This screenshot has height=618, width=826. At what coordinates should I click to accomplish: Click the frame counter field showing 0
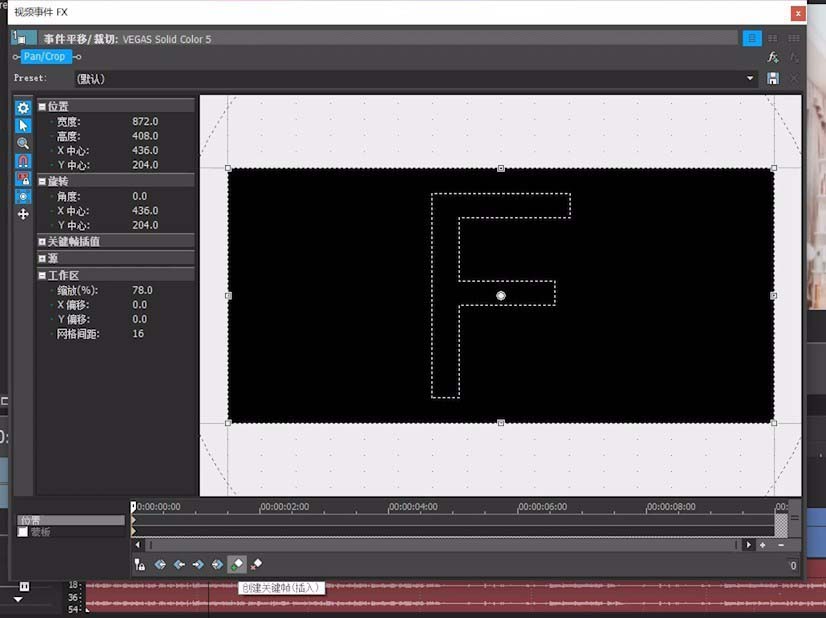792,566
